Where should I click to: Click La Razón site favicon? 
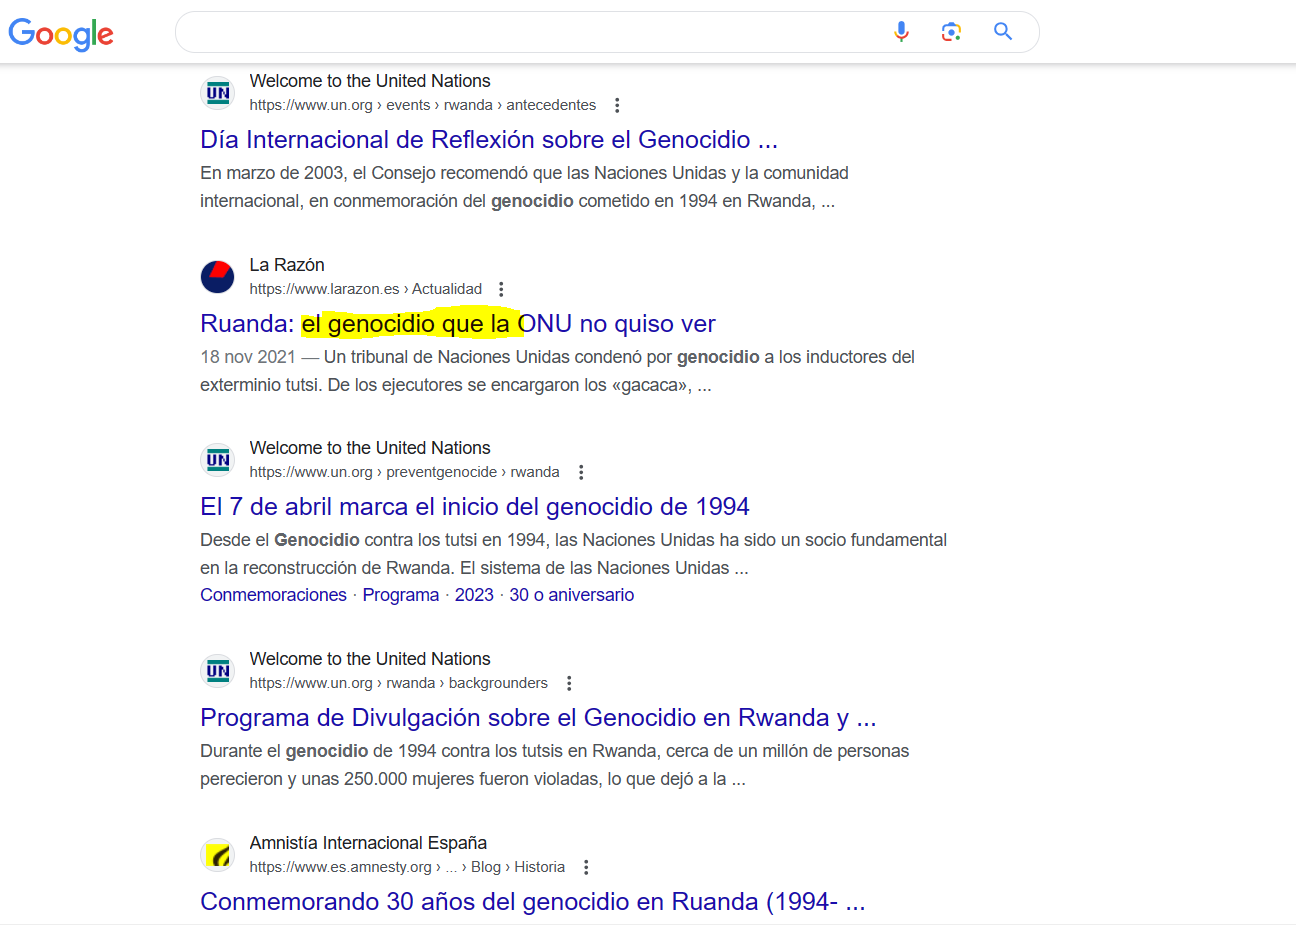218,277
